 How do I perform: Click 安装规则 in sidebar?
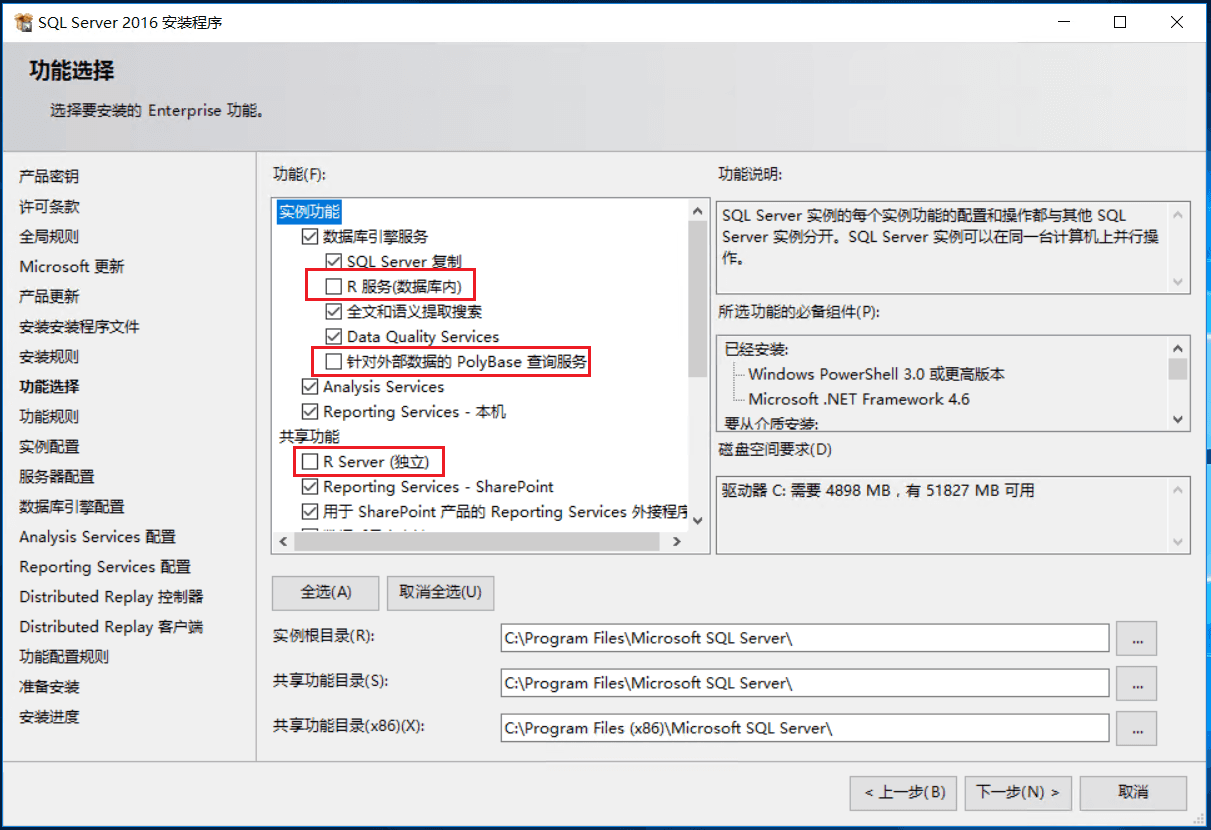point(49,357)
